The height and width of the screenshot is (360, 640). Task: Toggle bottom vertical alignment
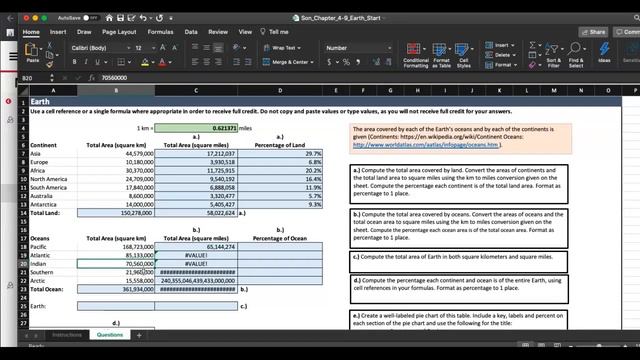click(218, 47)
